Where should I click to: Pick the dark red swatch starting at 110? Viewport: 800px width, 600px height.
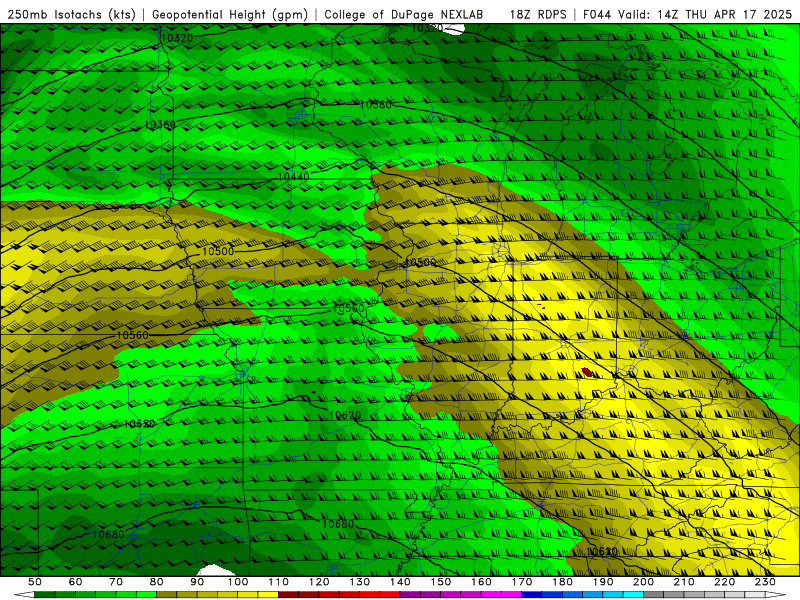(288, 595)
